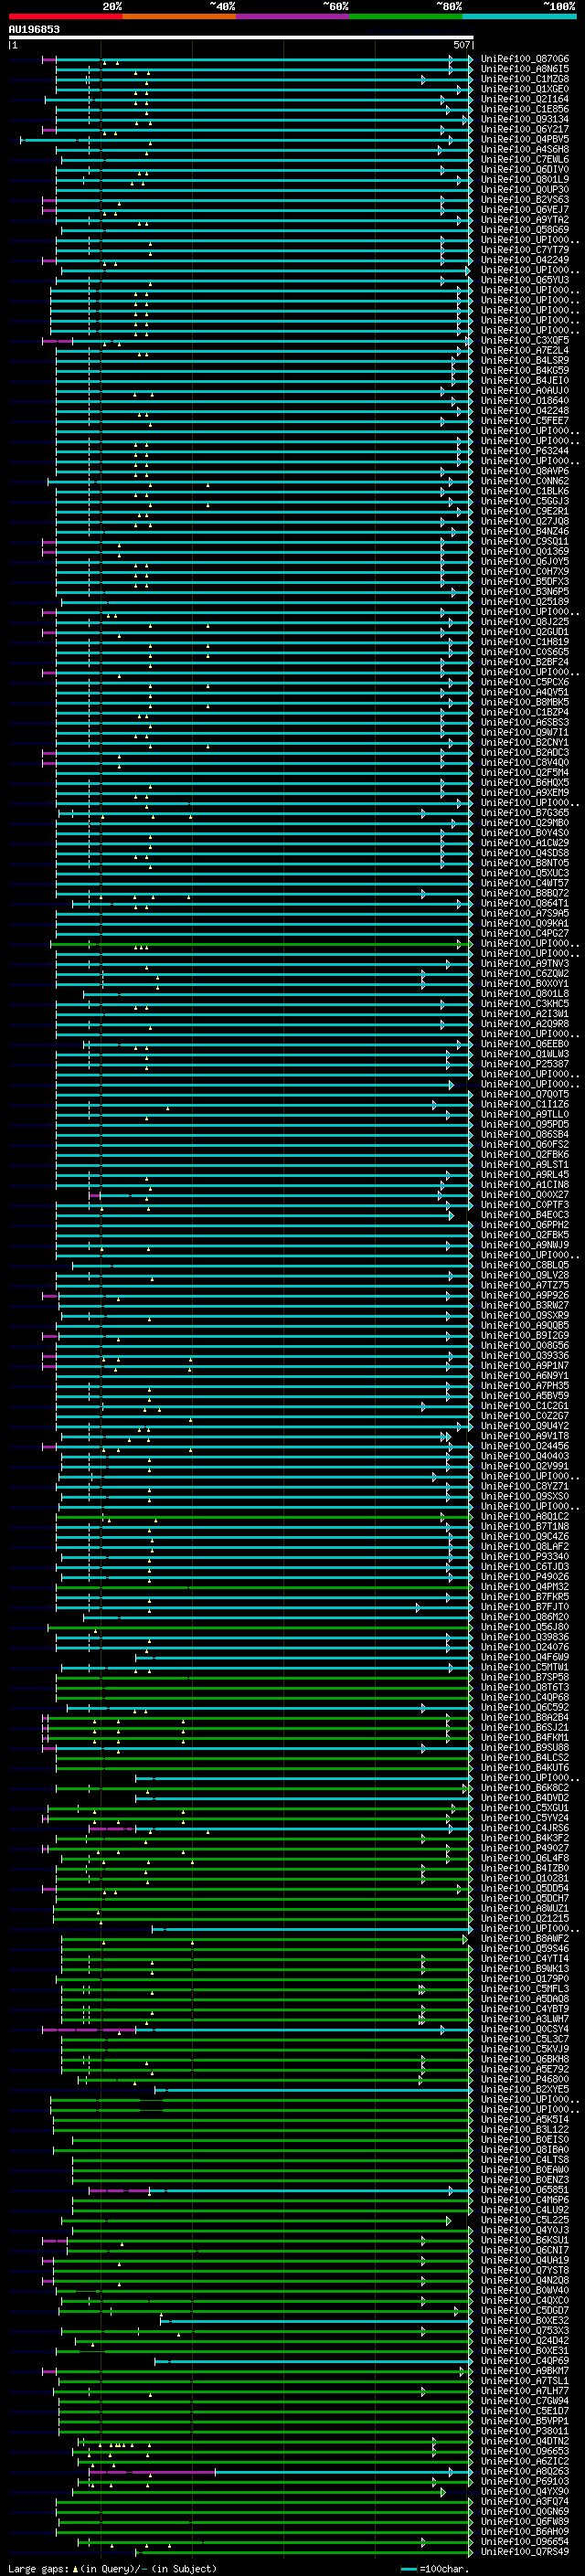
Task: Open hit UniRef100_Q2I164
Action: point(525,99)
